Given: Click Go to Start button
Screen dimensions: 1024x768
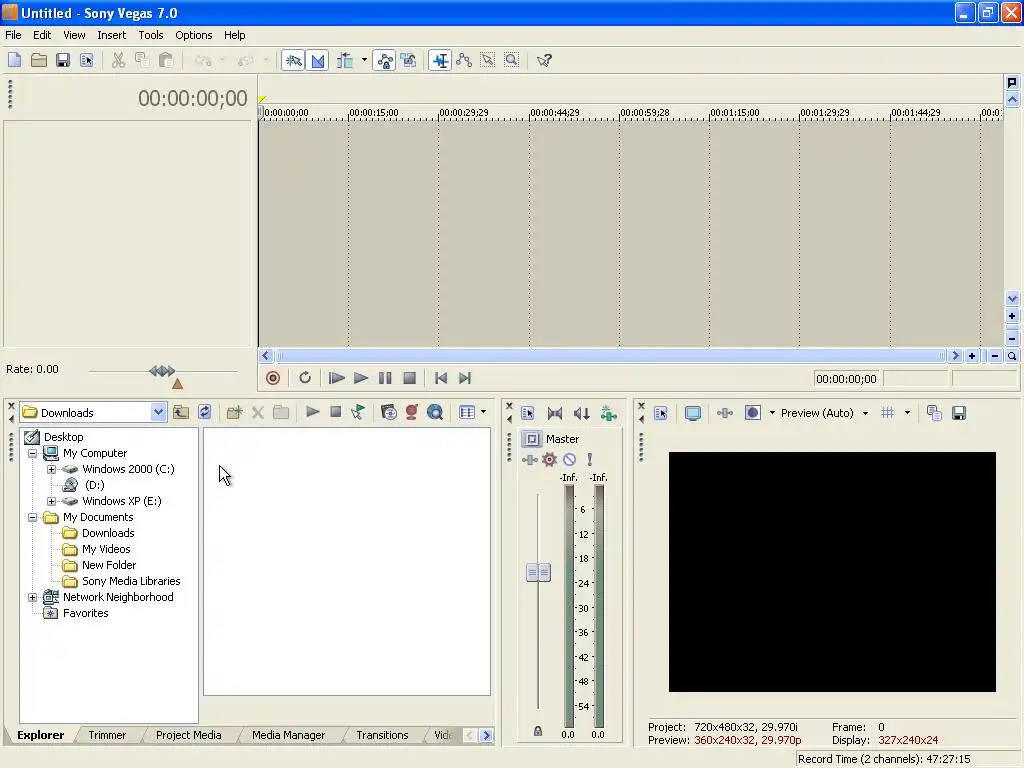Looking at the screenshot, I should (x=441, y=378).
